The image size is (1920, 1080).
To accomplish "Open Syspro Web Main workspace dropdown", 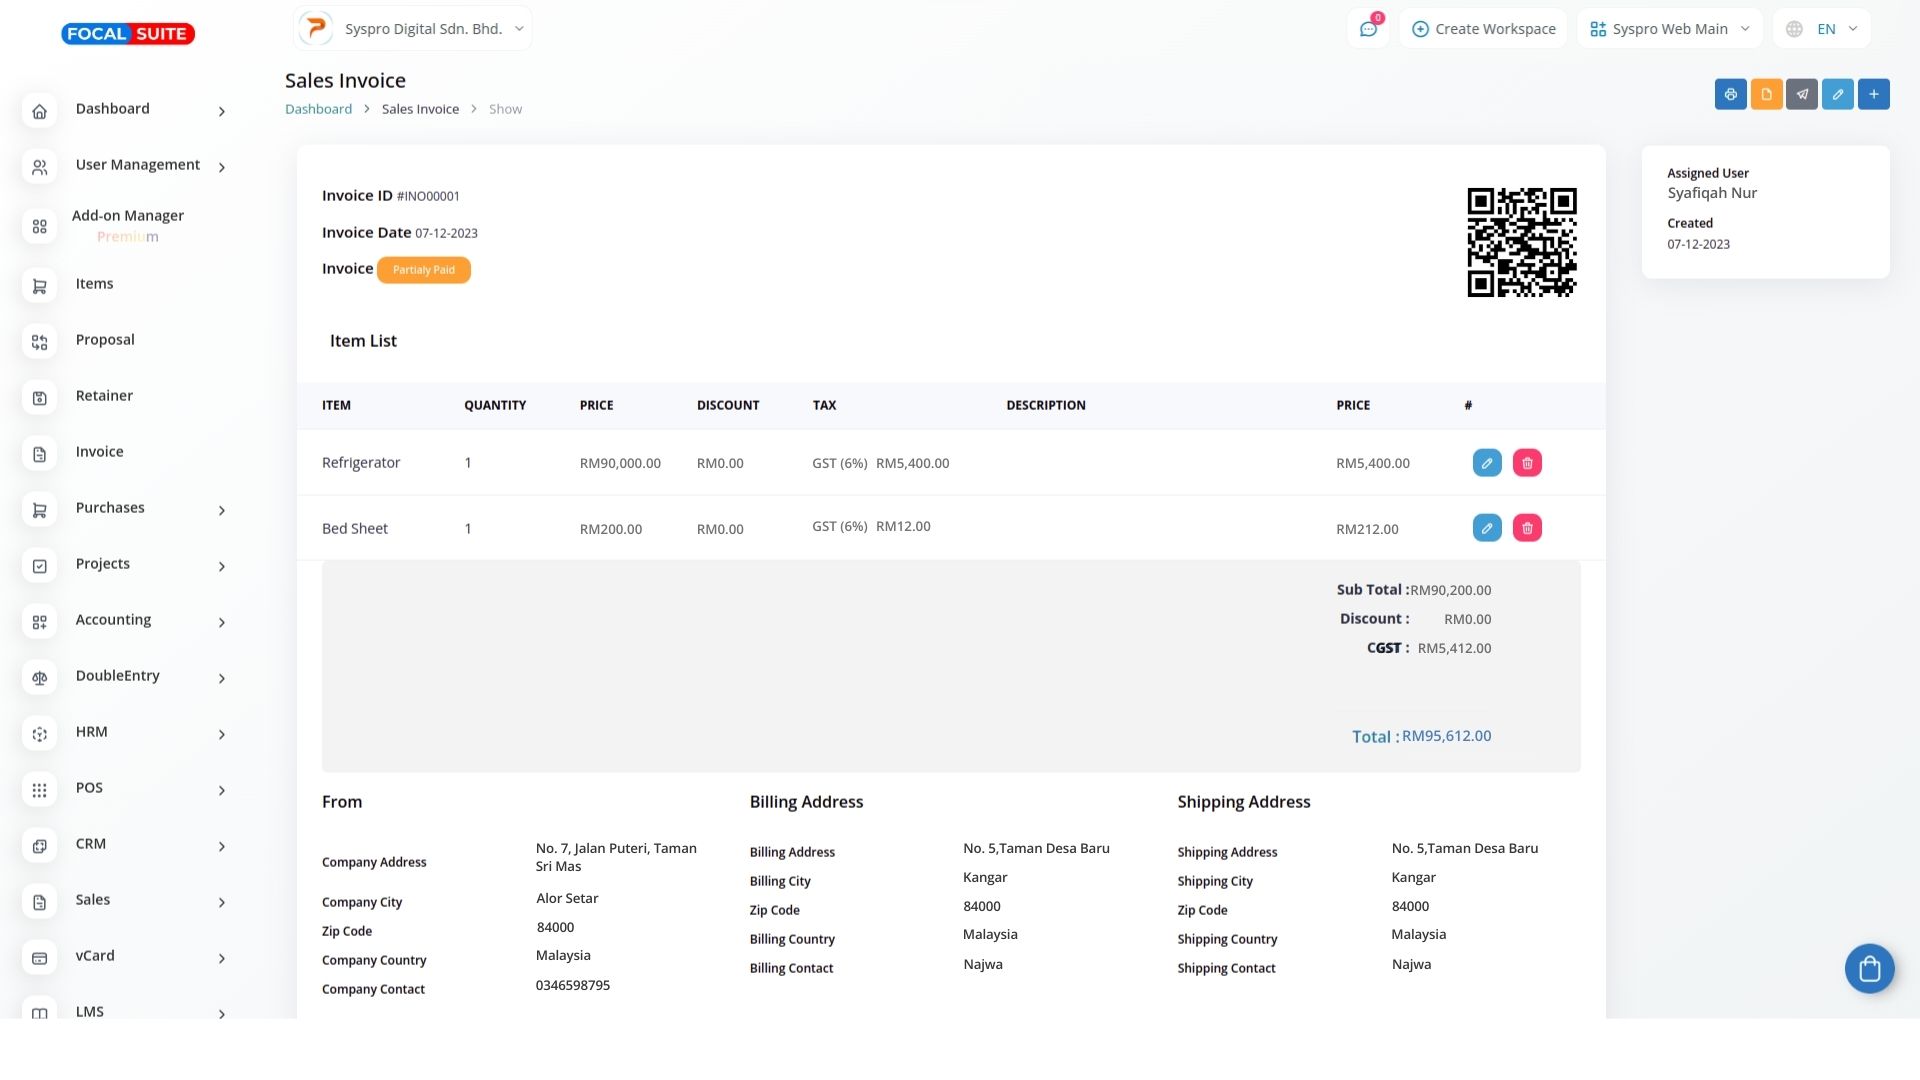I will pos(1668,29).
